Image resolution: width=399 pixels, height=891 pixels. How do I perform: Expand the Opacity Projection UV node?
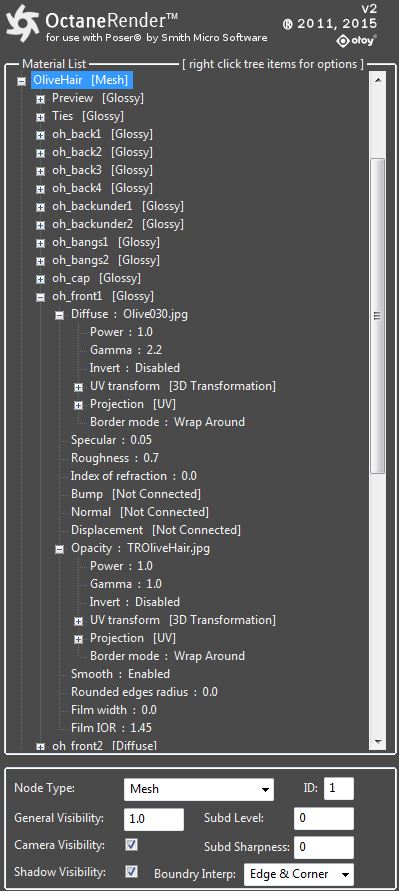coord(78,639)
